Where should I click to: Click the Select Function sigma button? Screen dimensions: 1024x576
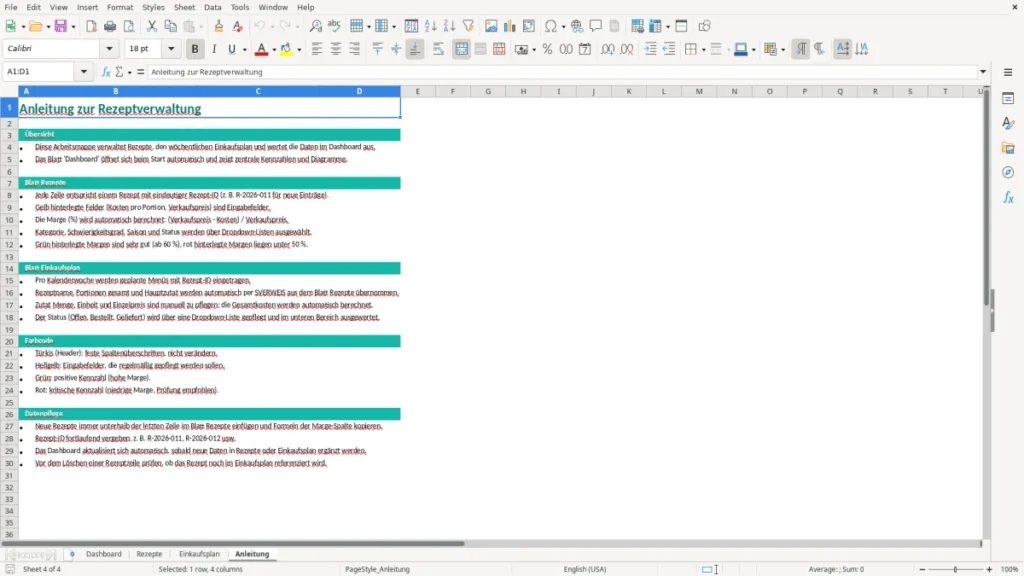tap(120, 72)
